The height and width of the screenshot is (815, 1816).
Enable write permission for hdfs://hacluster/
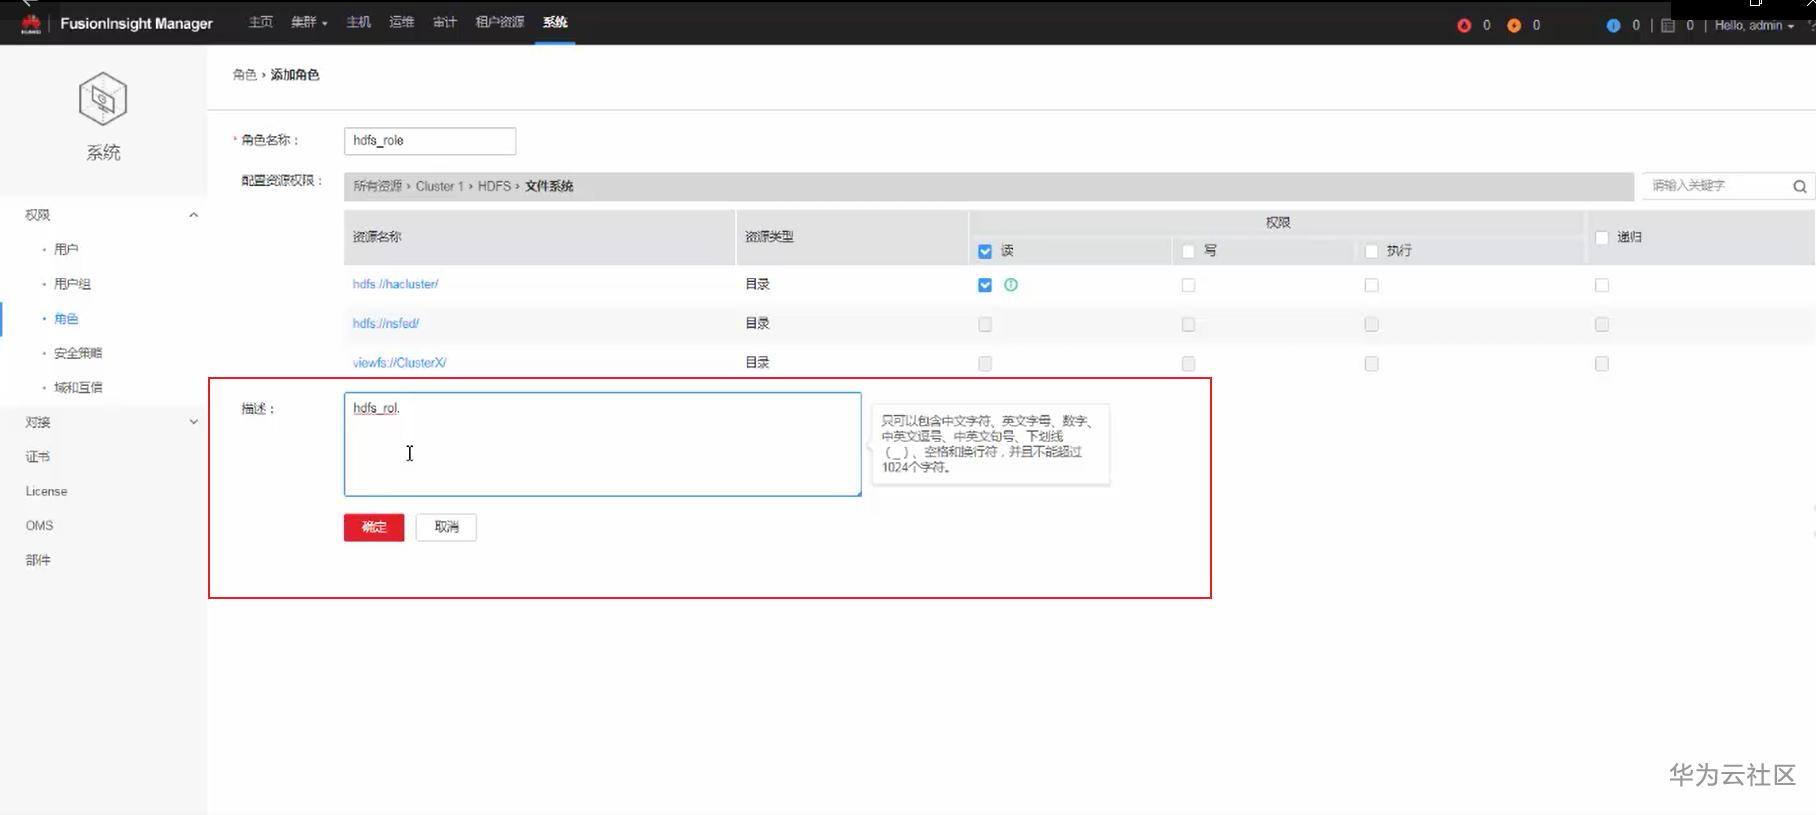coord(1188,285)
